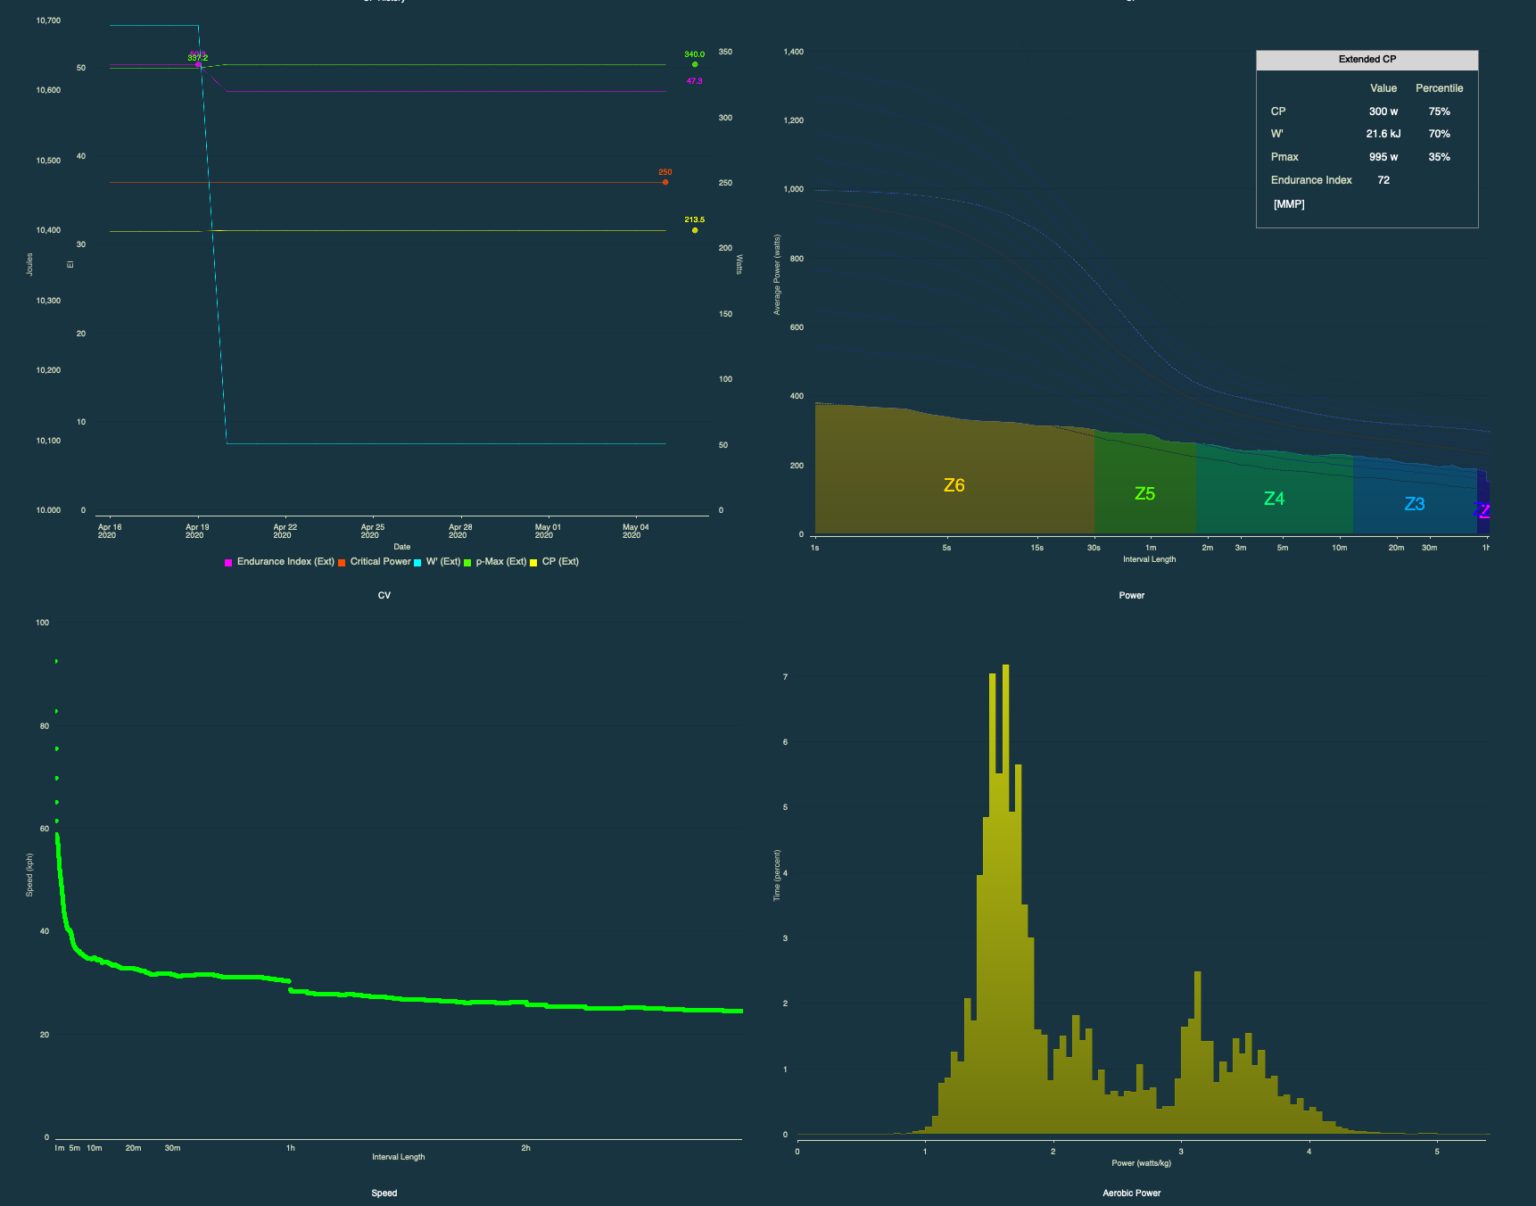The height and width of the screenshot is (1206, 1536).
Task: Click the magenta Endurance Index legend swatch
Action: pyautogui.click(x=228, y=563)
